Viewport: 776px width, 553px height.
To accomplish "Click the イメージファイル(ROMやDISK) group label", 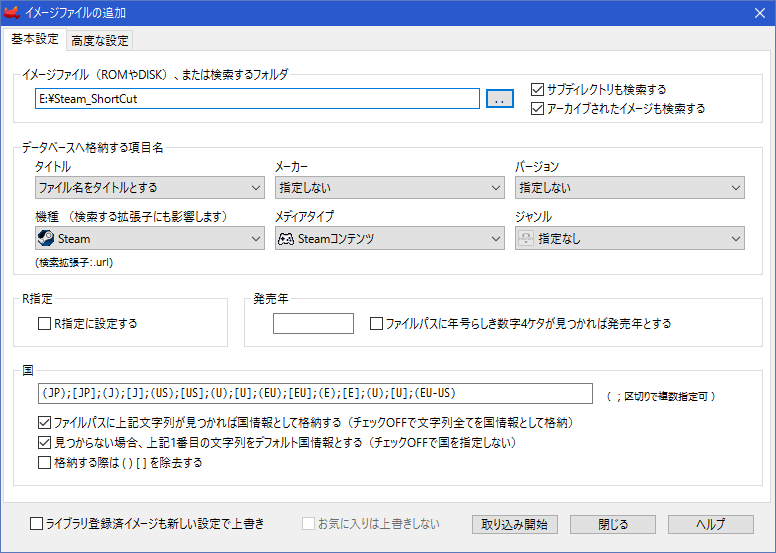I will pyautogui.click(x=155, y=75).
